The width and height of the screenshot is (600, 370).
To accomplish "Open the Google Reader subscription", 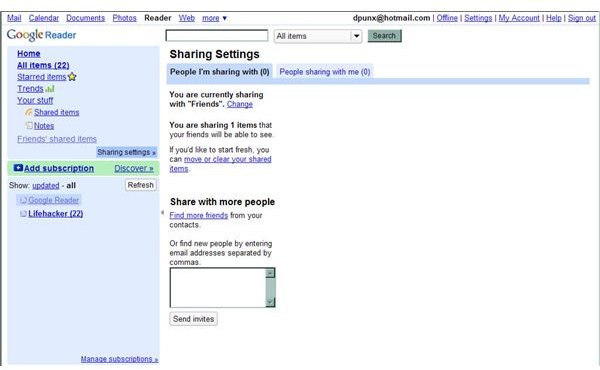I will [x=54, y=200].
